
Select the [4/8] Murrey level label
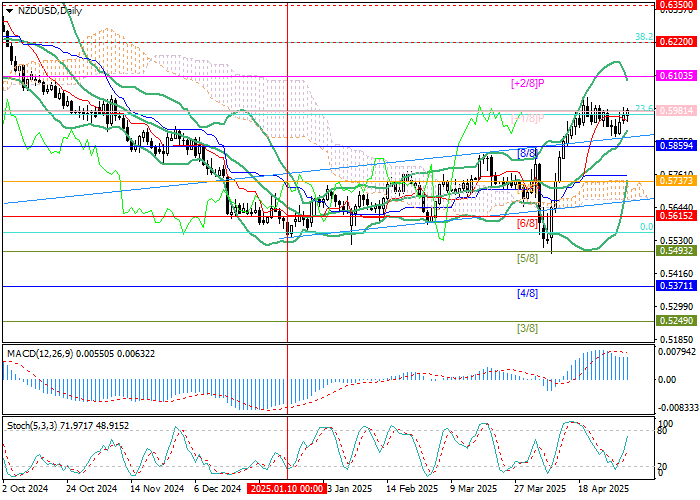[x=527, y=294]
